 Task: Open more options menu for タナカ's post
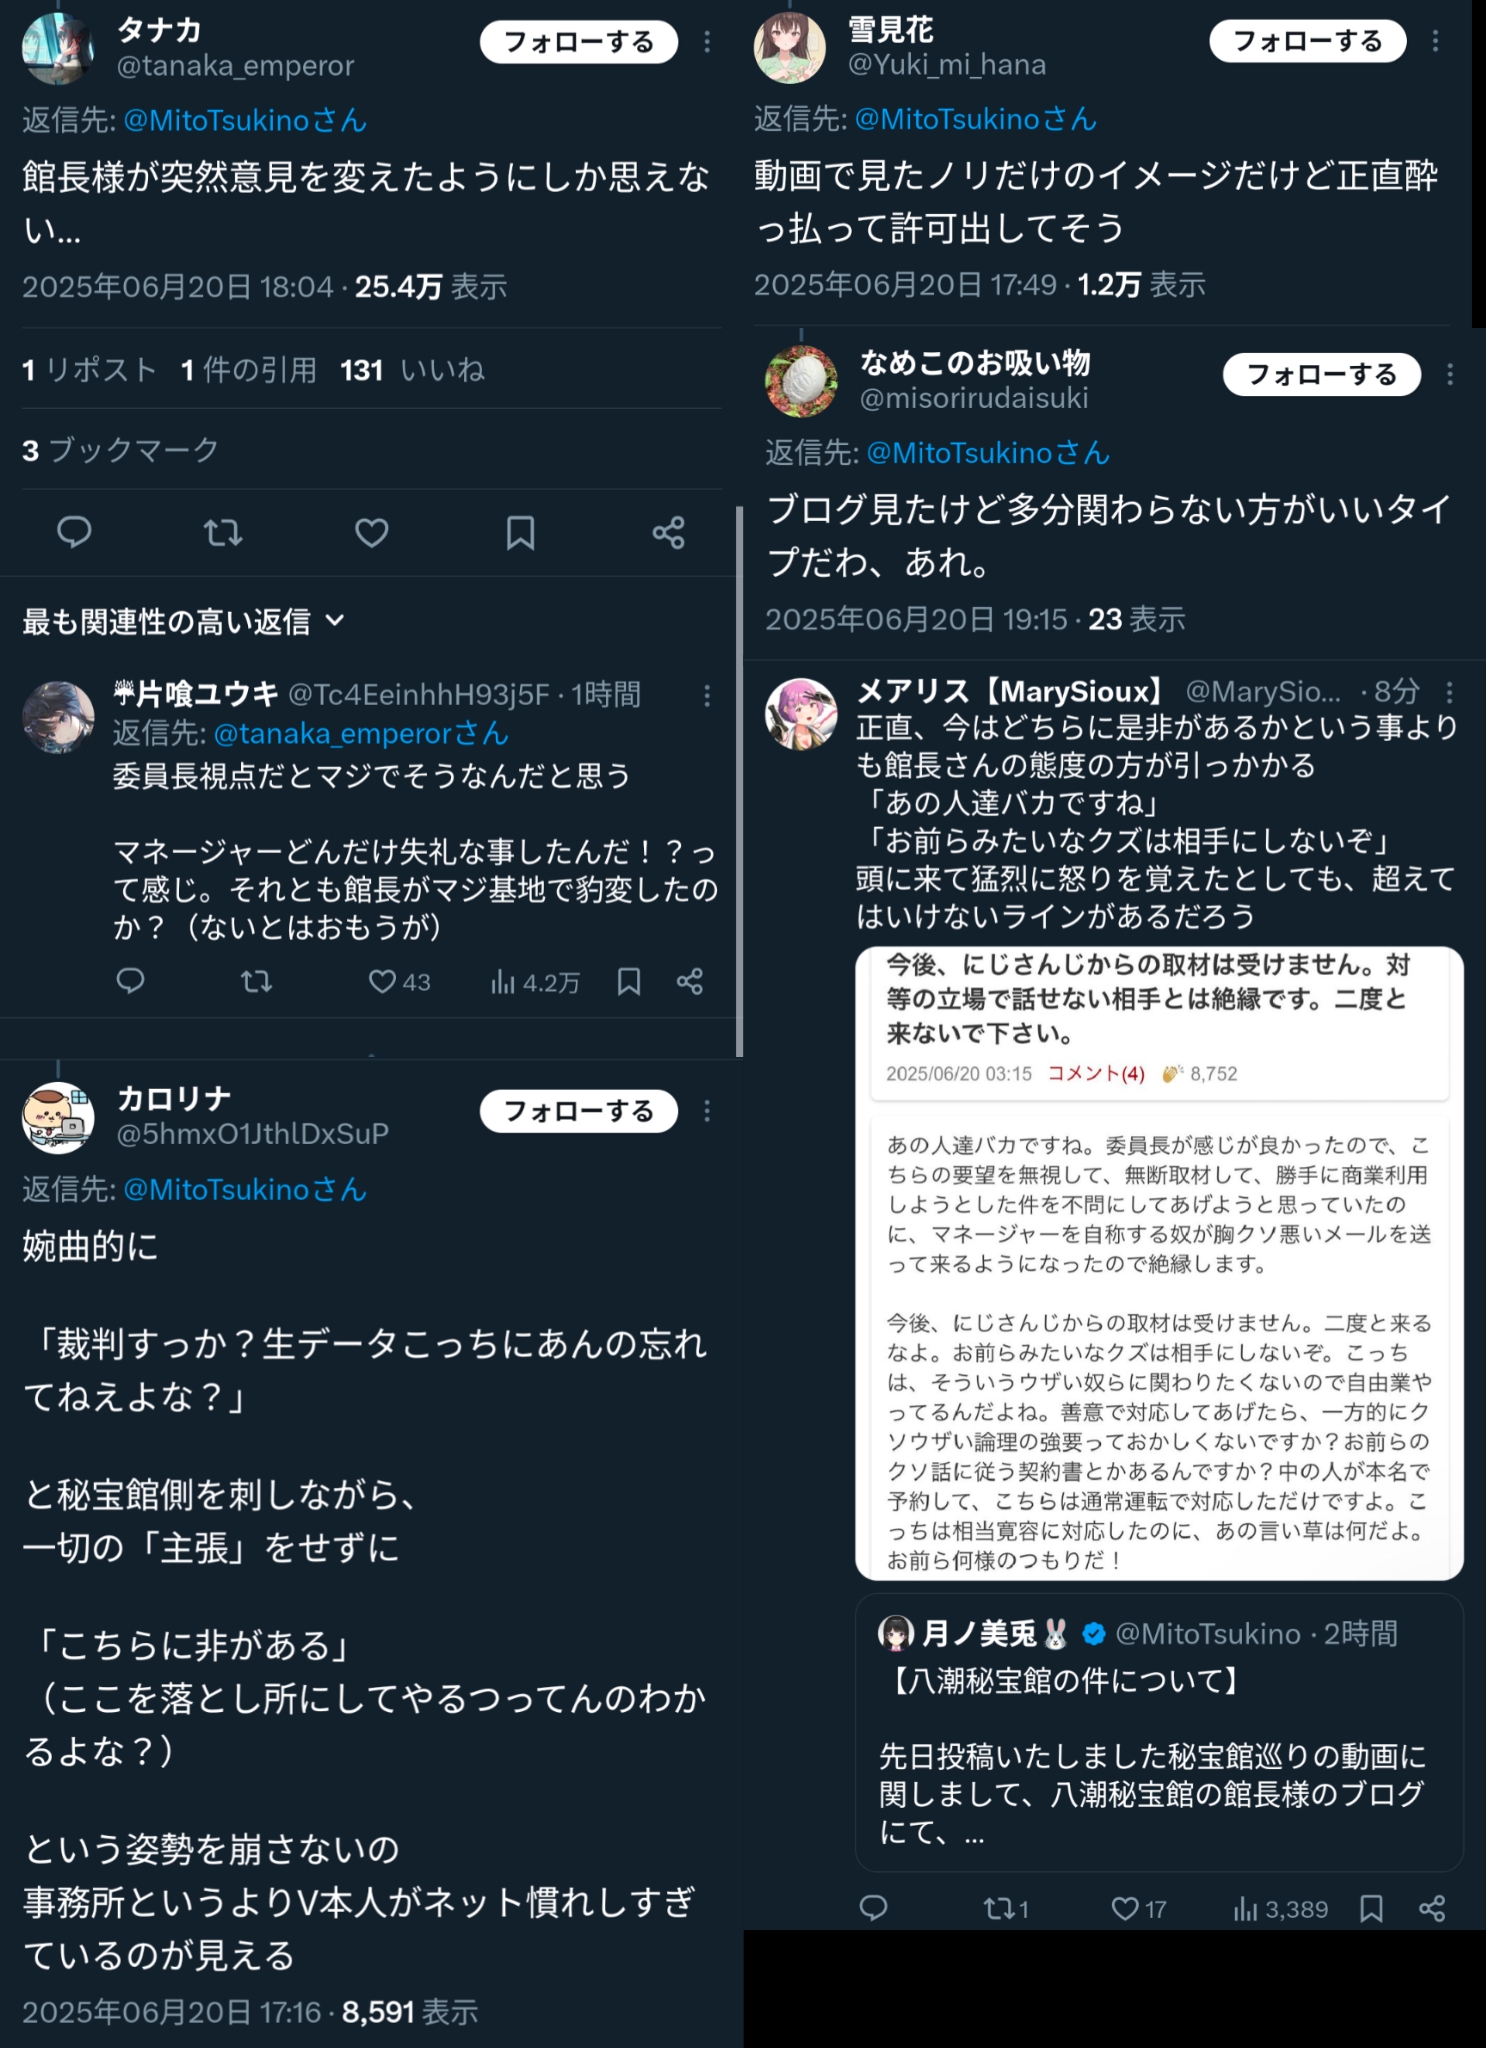coord(707,42)
